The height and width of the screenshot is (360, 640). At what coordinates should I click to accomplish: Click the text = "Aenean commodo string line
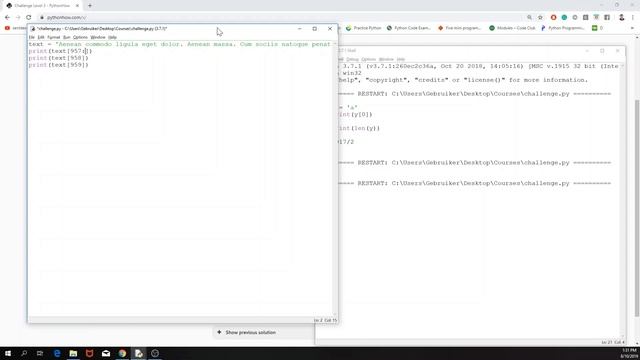pos(180,44)
